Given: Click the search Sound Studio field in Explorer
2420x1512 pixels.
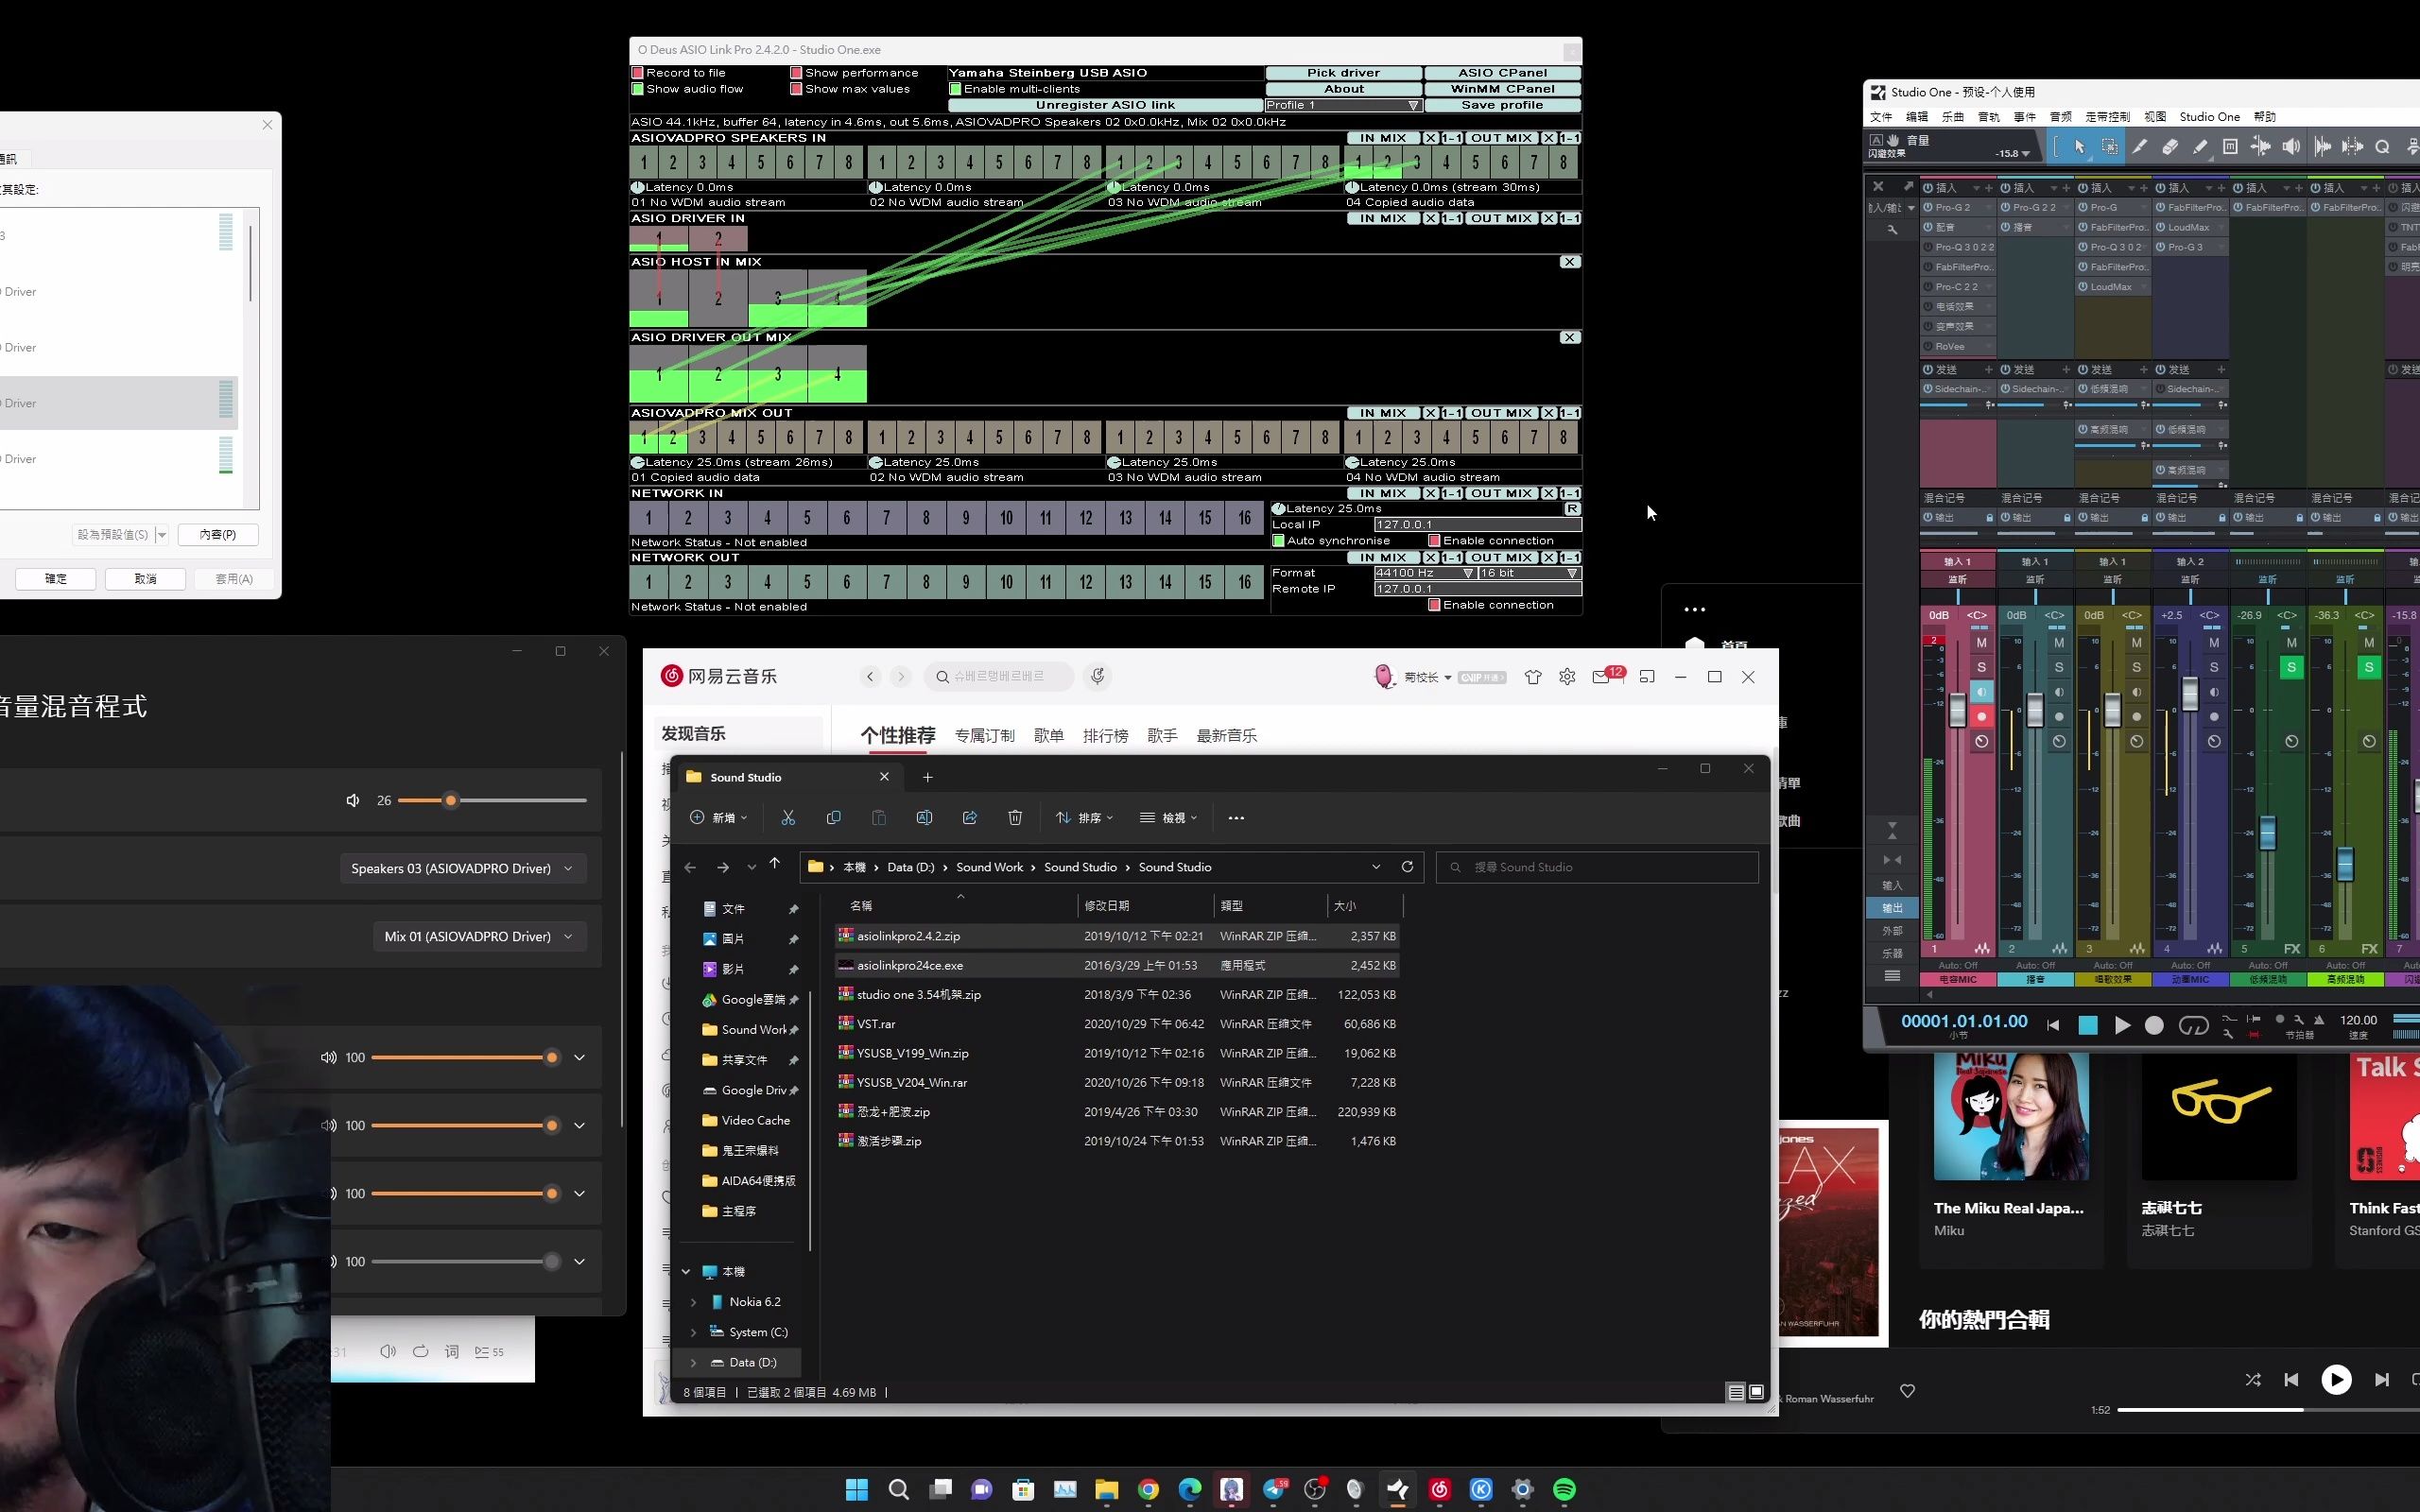Looking at the screenshot, I should [1597, 867].
